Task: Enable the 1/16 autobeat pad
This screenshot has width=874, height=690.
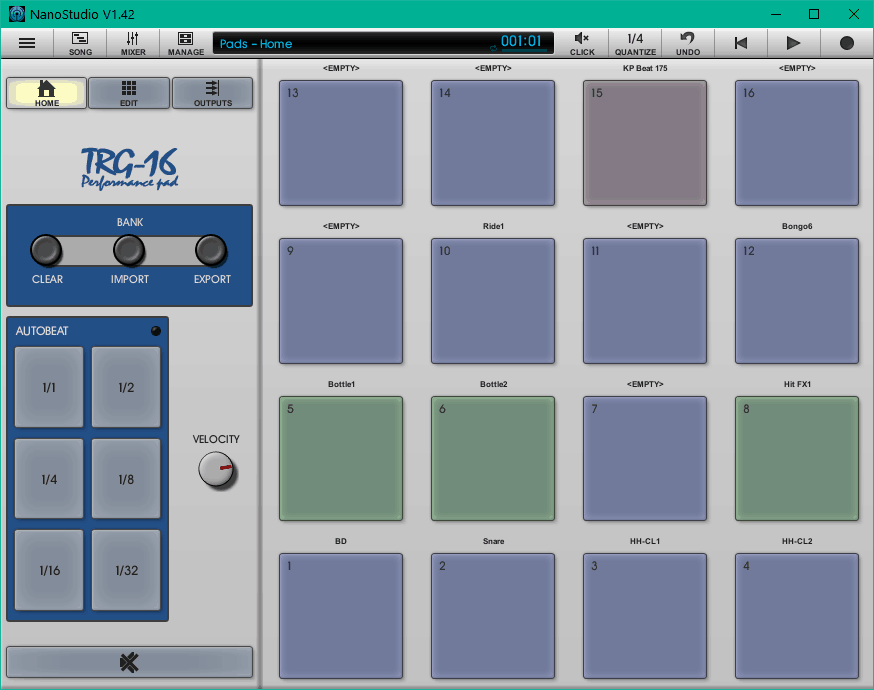Action: coord(49,570)
